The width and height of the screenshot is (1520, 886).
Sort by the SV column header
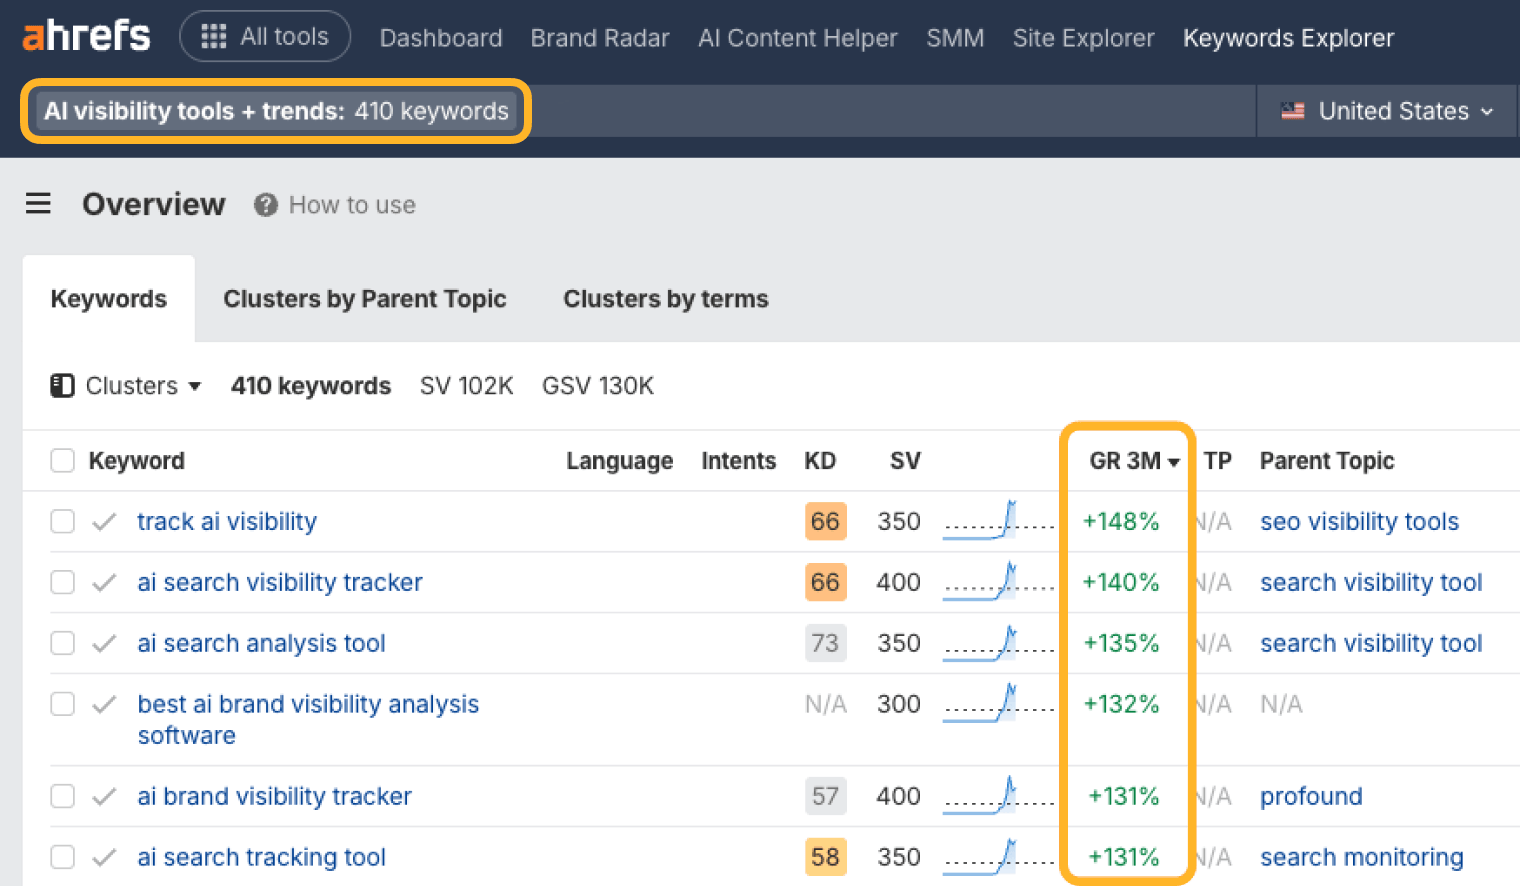click(905, 461)
